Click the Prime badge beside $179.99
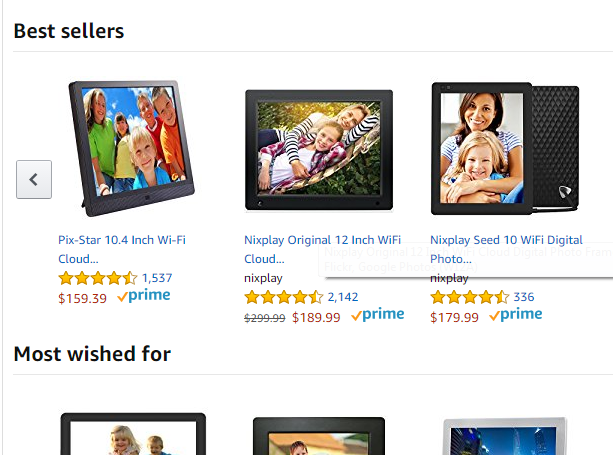The height and width of the screenshot is (455, 613). 516,315
